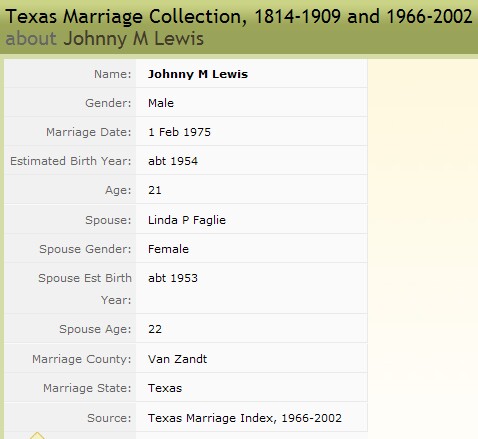Click the Texas Marriage Collection page title

tap(239, 17)
